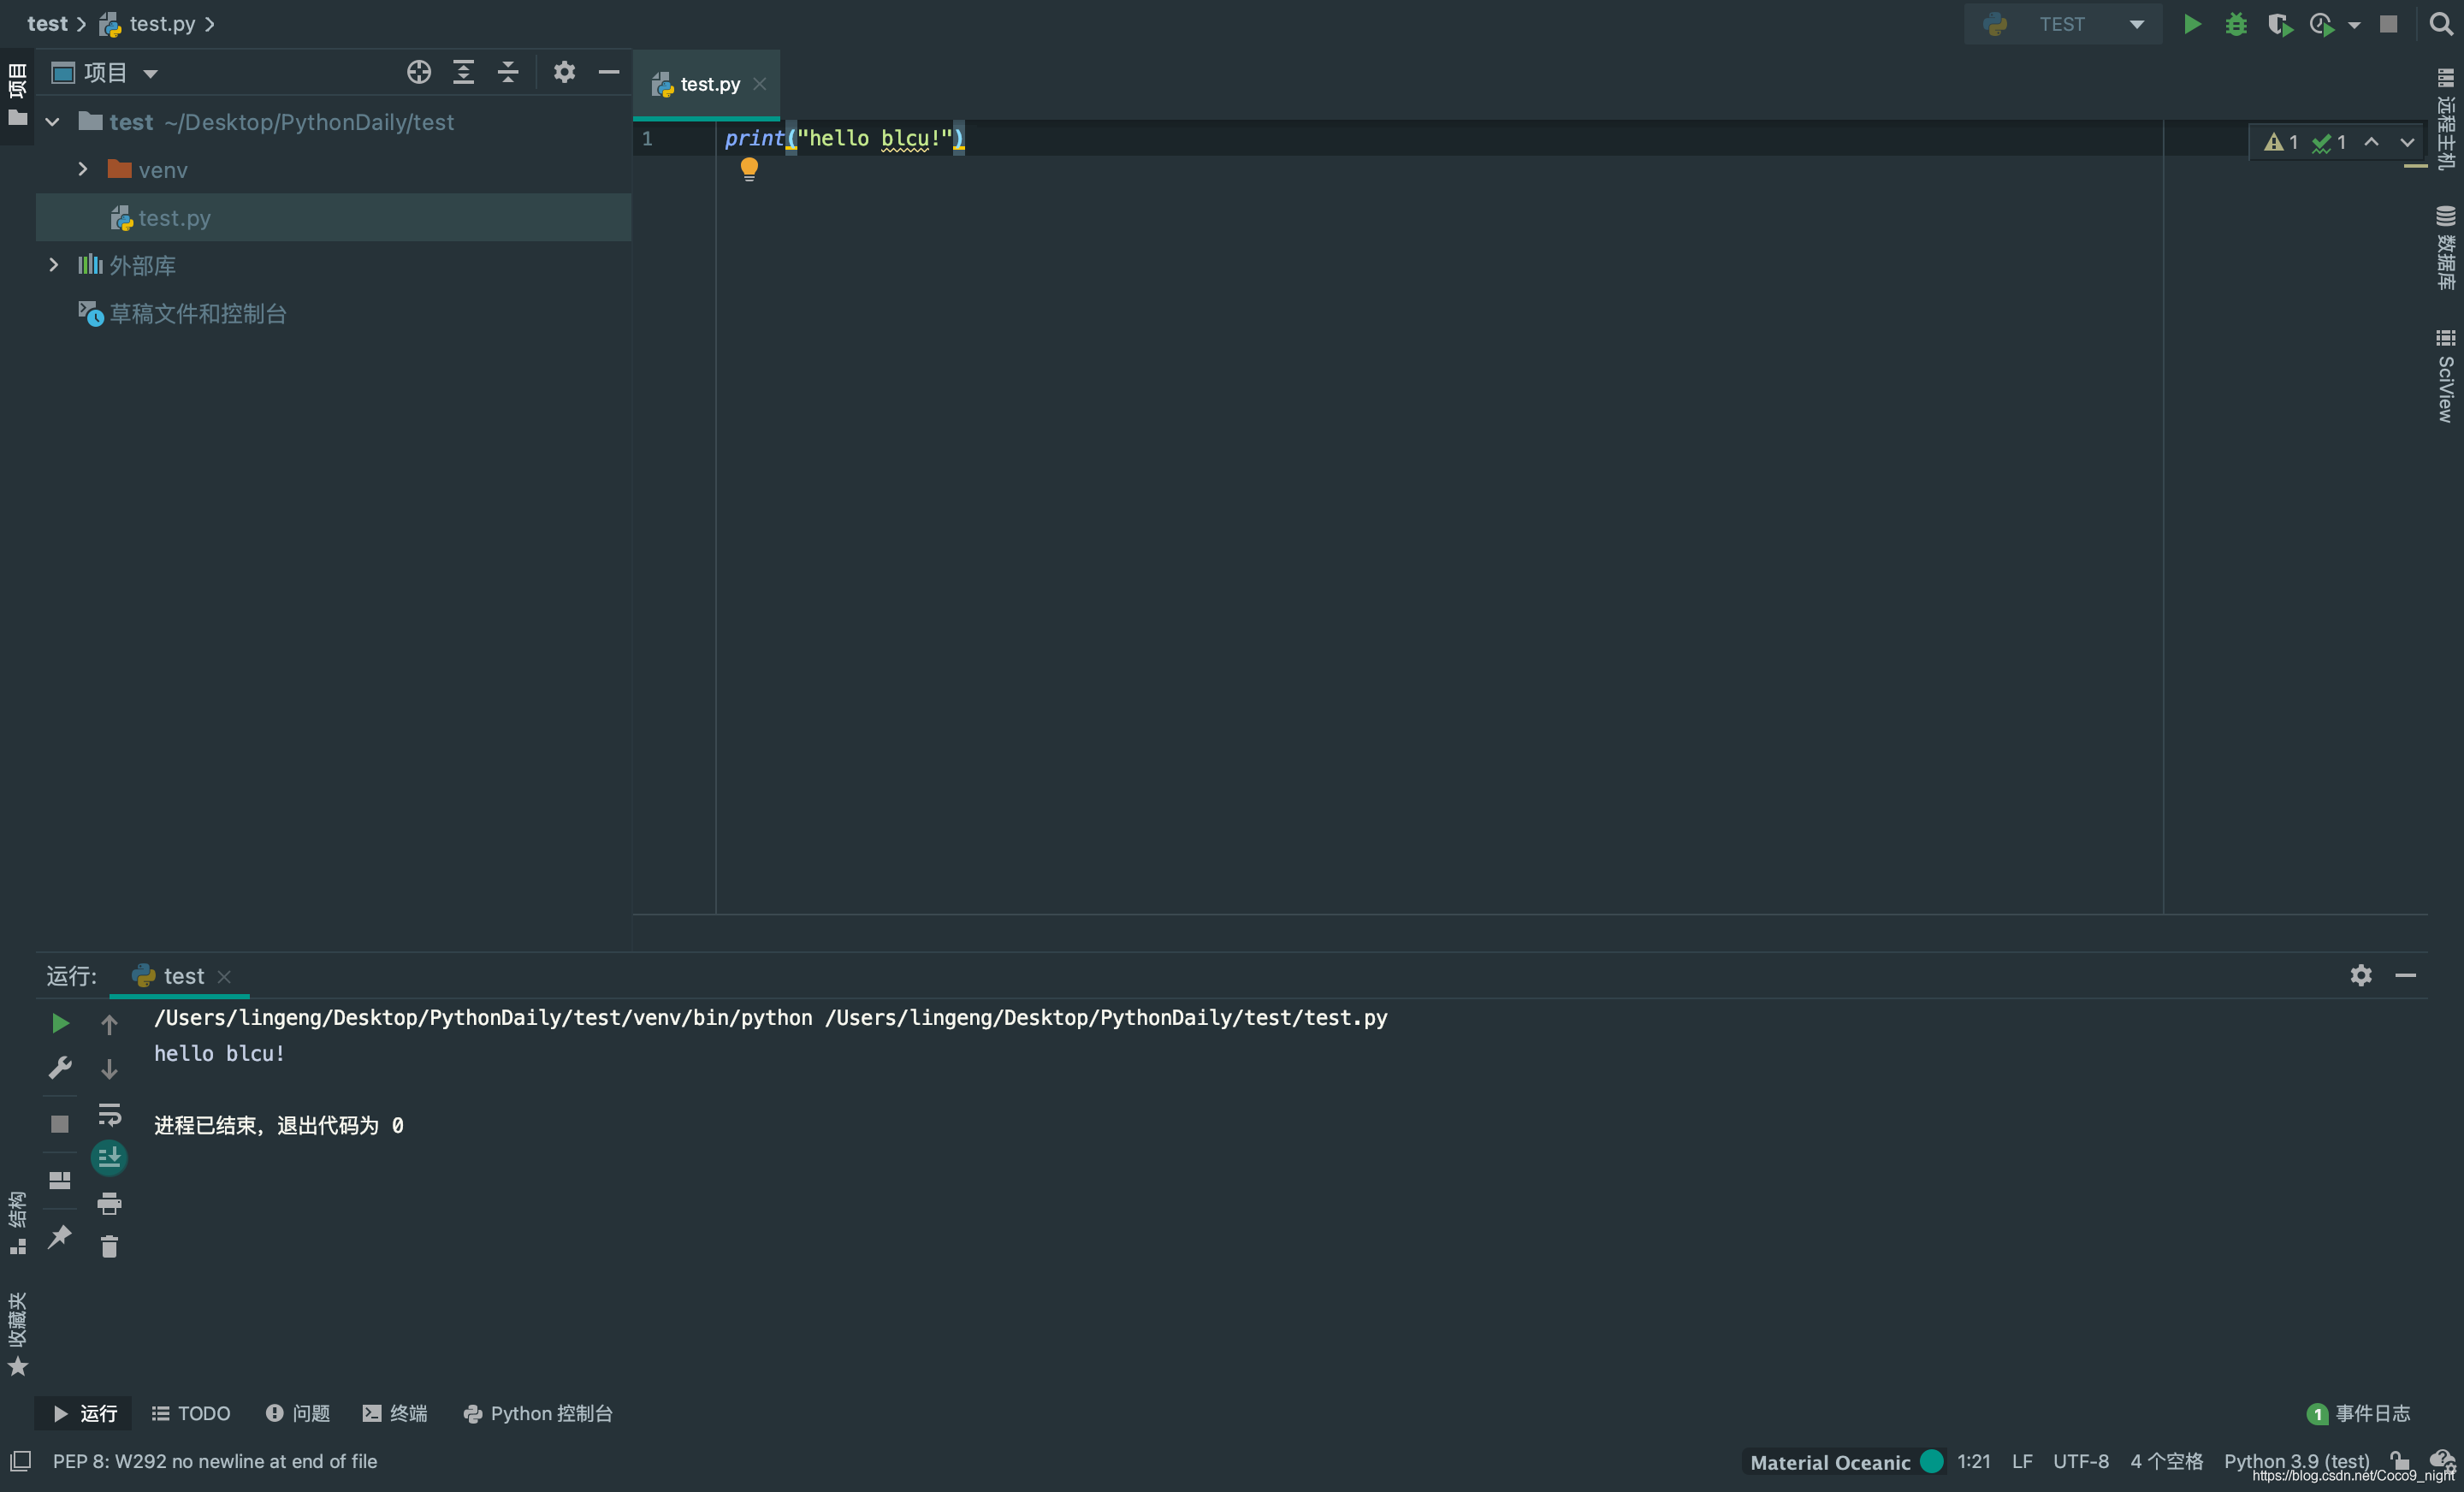Expand the venv folder

83,169
